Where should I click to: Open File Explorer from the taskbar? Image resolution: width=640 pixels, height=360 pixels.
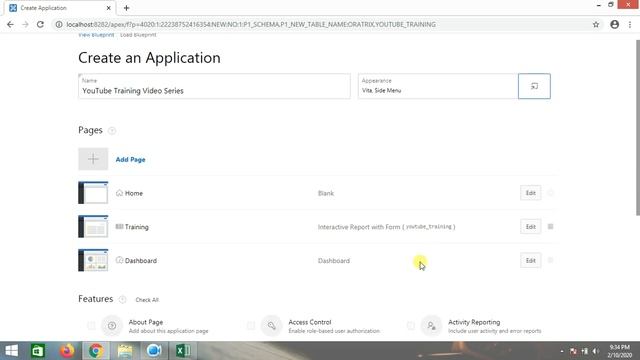(x=125, y=351)
